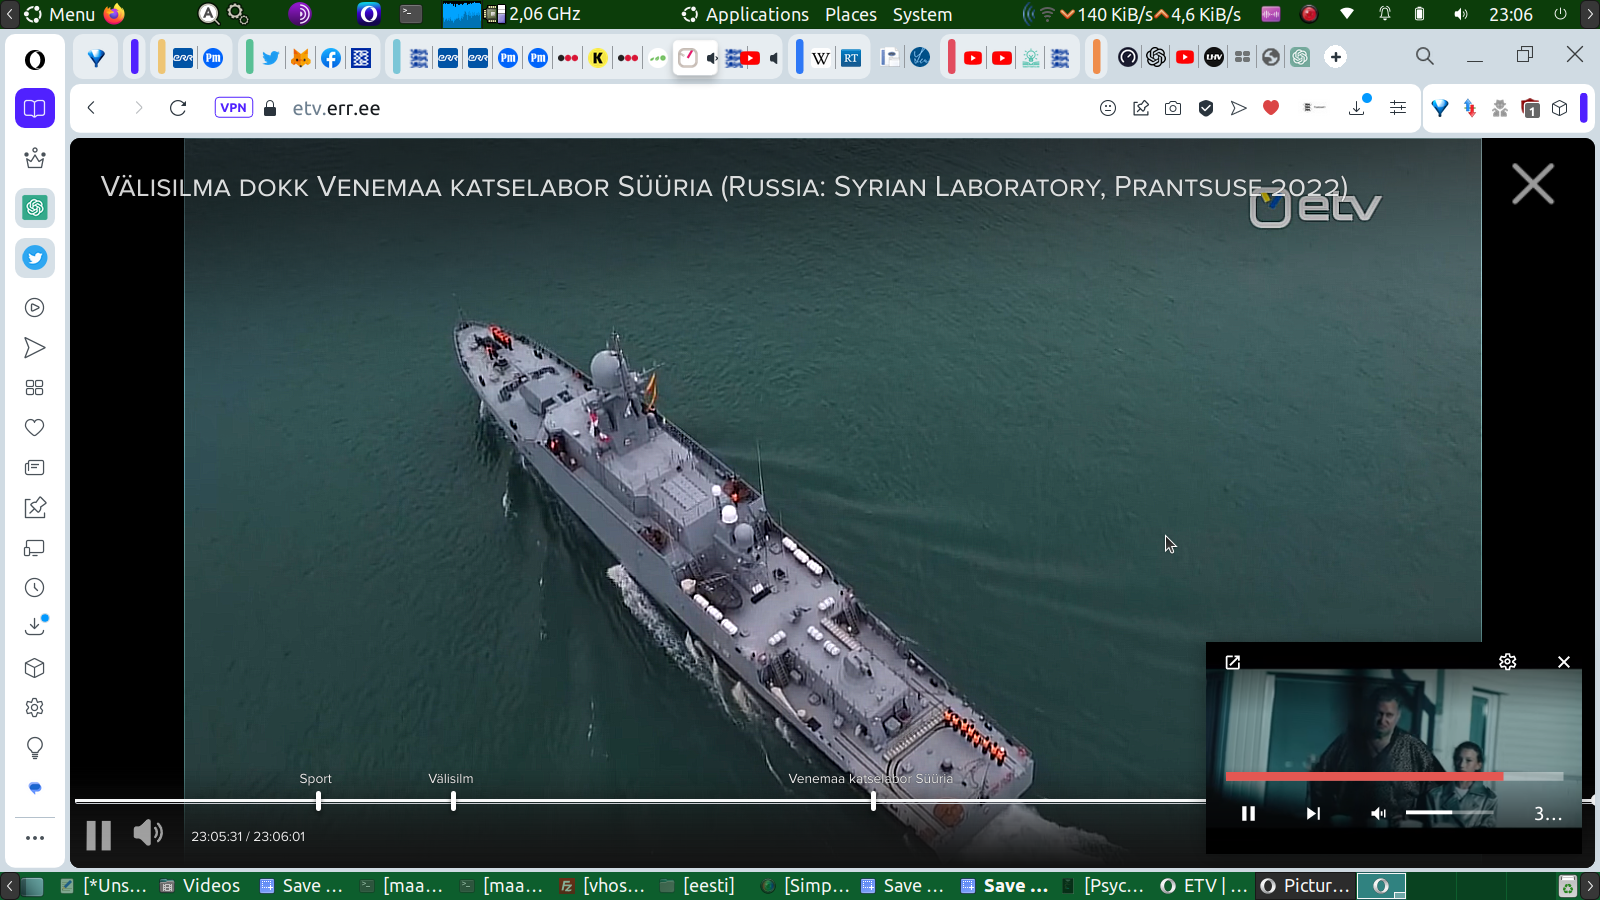Pause the ETV main video
The height and width of the screenshot is (900, 1600).
[98, 835]
